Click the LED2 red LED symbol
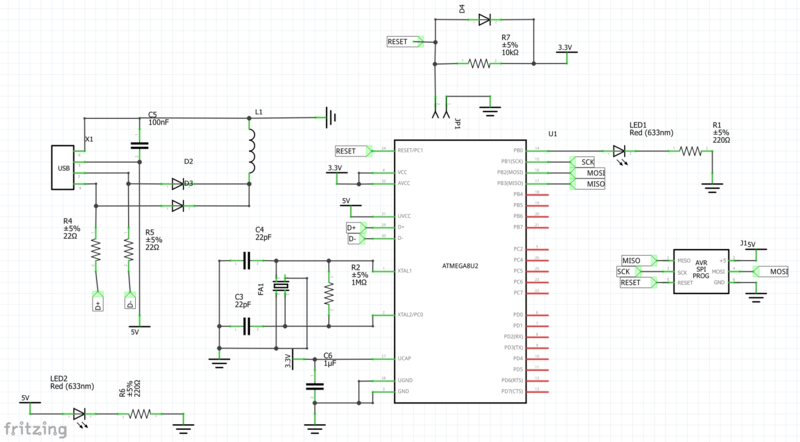 (x=80, y=413)
